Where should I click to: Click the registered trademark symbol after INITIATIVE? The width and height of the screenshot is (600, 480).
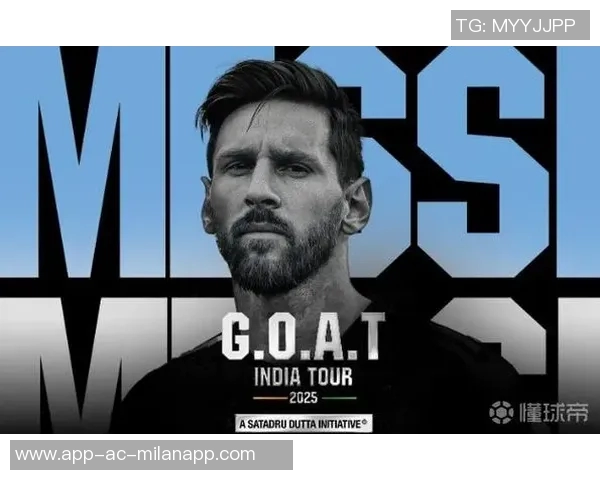click(x=364, y=422)
